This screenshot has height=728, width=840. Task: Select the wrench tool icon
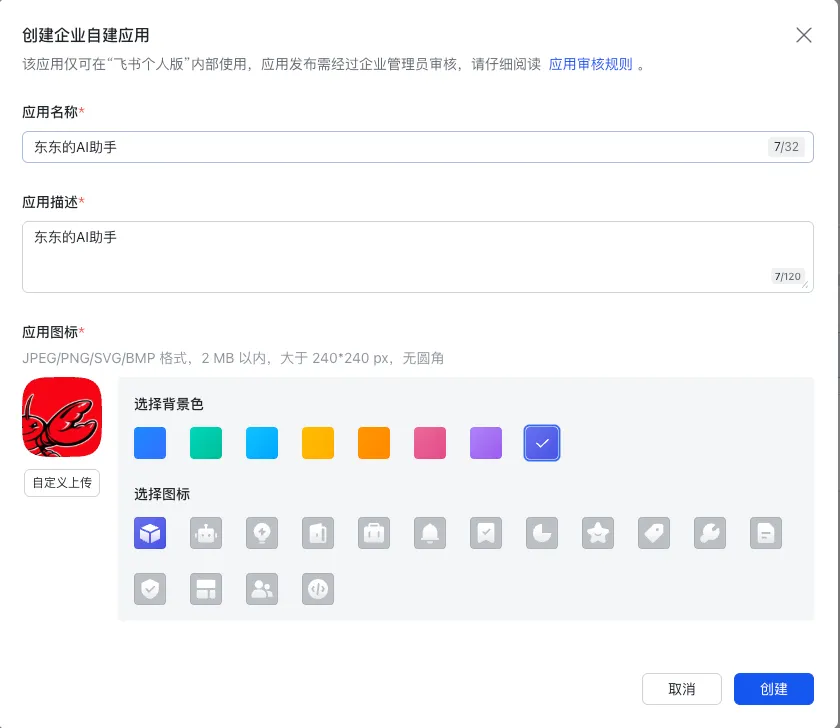(710, 533)
